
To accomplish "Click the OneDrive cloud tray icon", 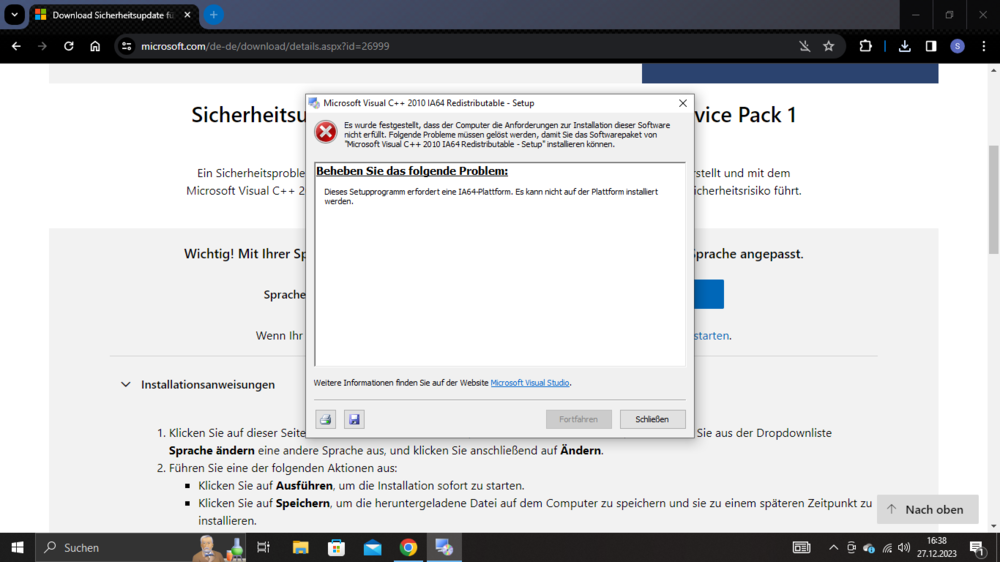I will (x=869, y=548).
